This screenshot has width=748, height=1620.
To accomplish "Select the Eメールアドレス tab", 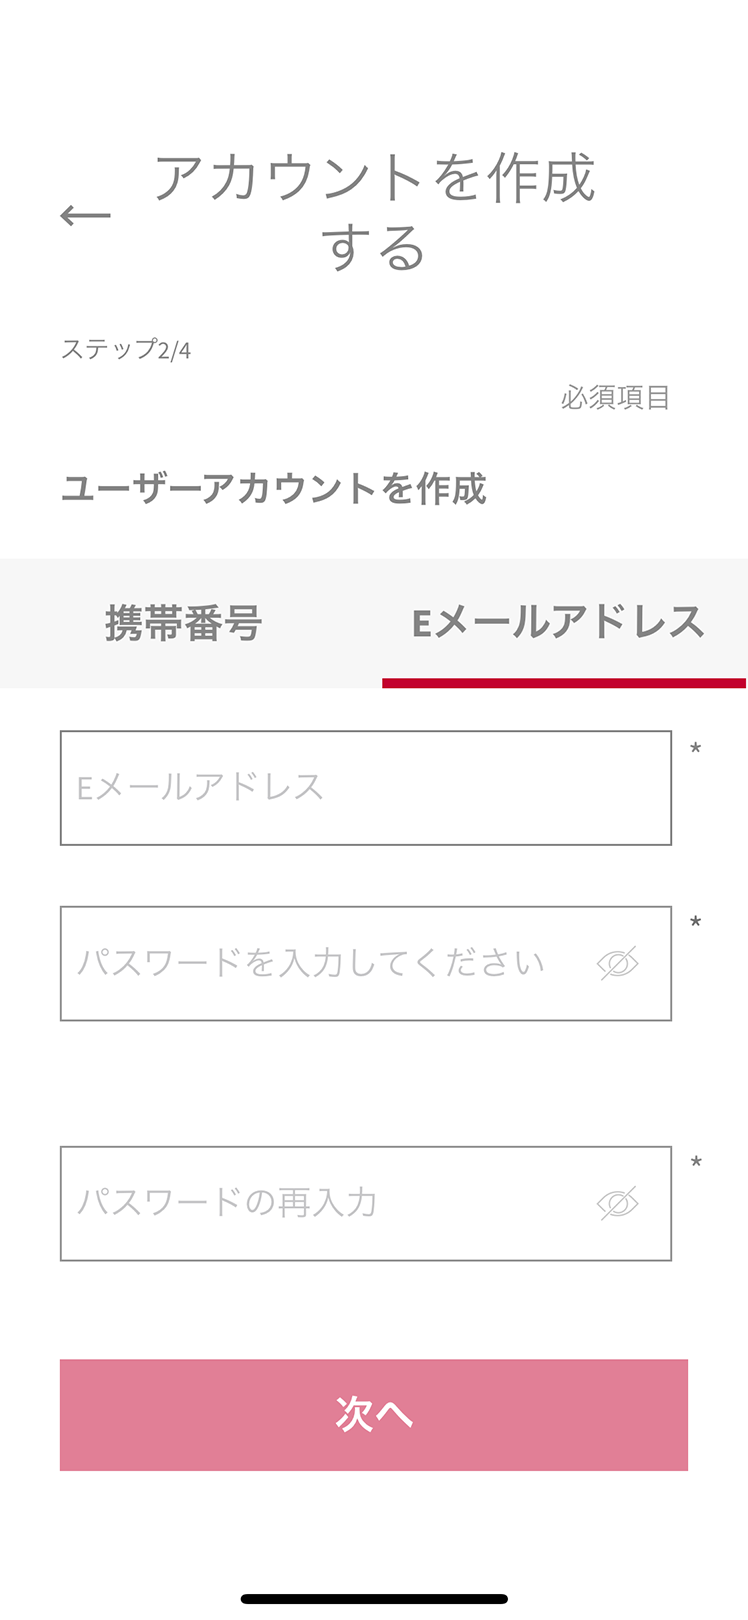I will (558, 623).
